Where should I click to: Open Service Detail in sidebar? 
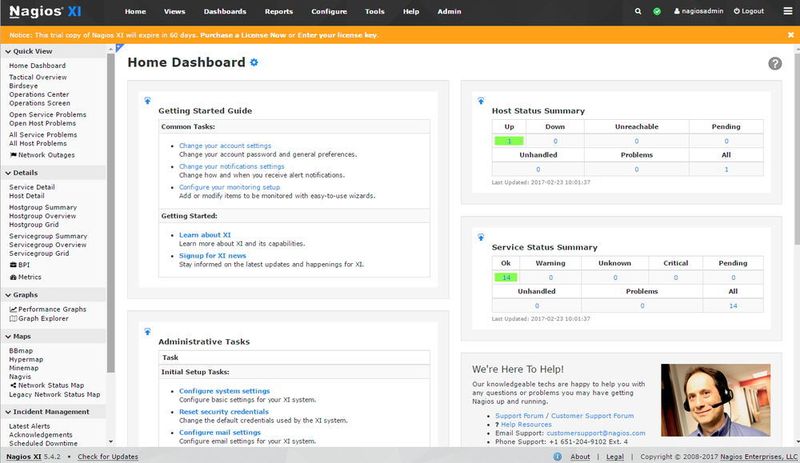coord(32,187)
